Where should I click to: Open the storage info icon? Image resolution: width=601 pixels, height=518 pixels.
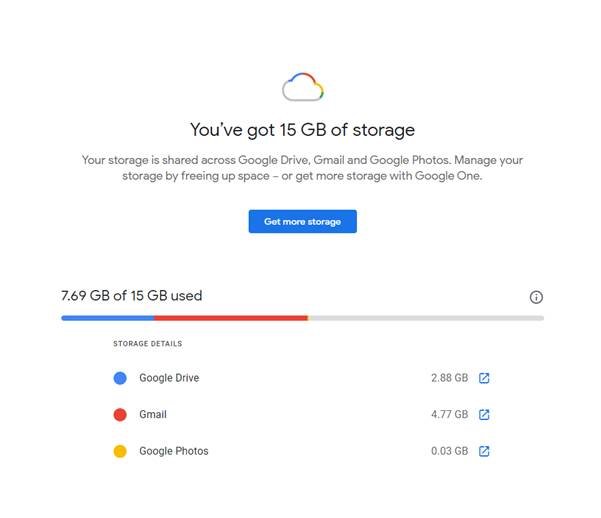(536, 297)
